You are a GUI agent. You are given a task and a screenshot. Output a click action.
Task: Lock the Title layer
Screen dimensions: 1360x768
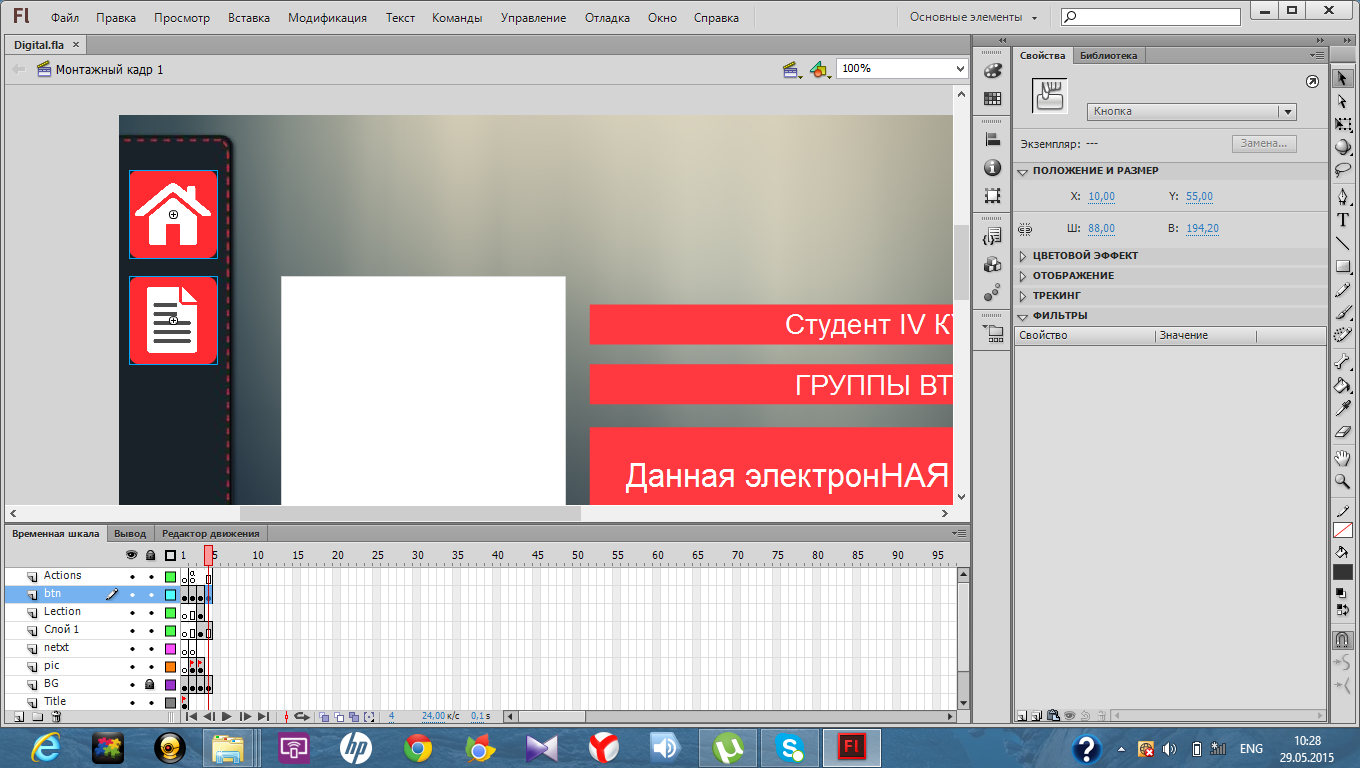151,702
